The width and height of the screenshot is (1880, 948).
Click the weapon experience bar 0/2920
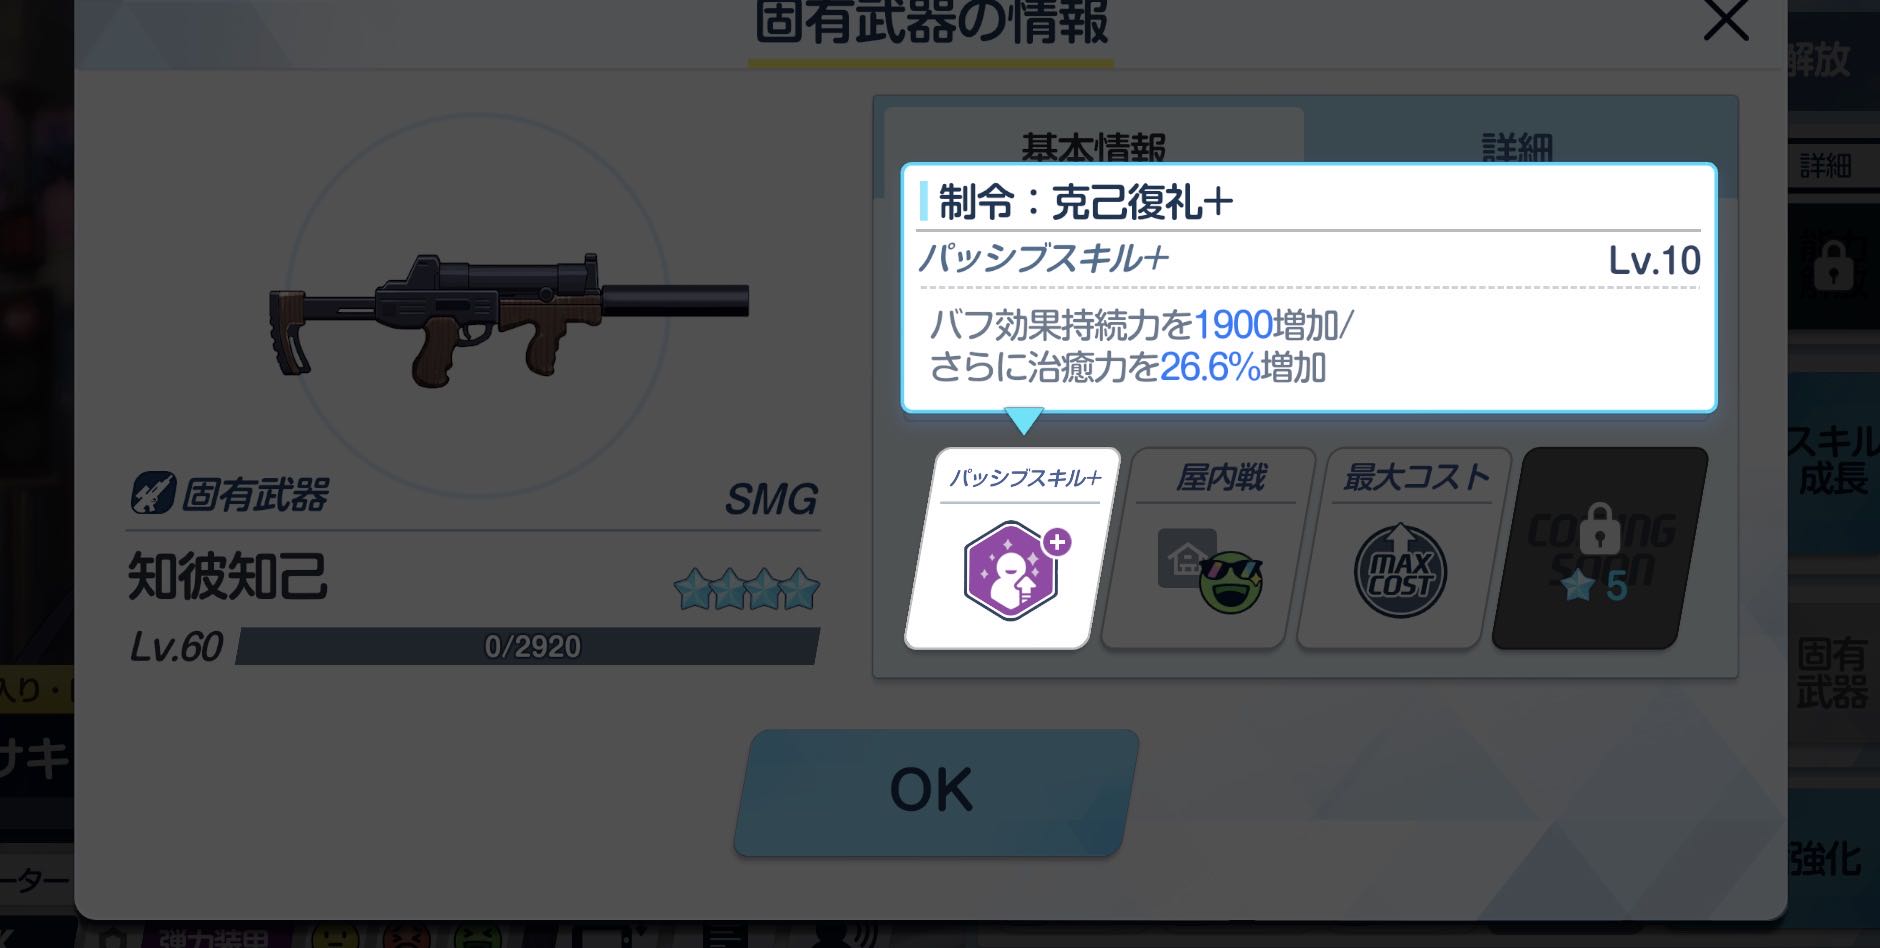pyautogui.click(x=527, y=646)
